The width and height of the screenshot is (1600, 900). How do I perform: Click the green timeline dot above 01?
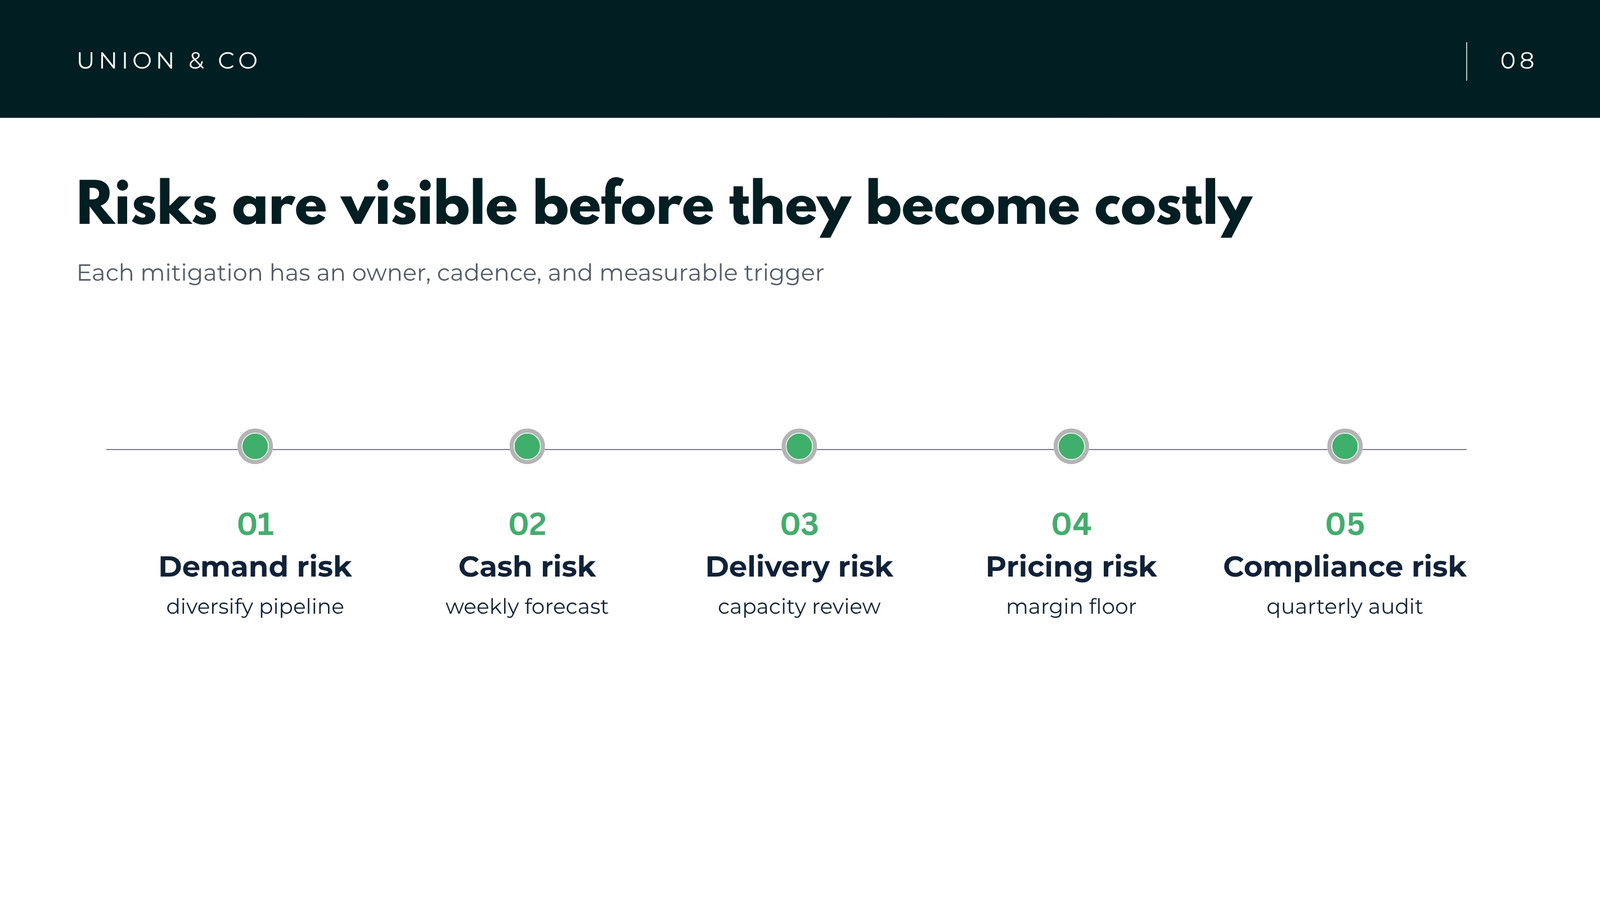(x=255, y=446)
